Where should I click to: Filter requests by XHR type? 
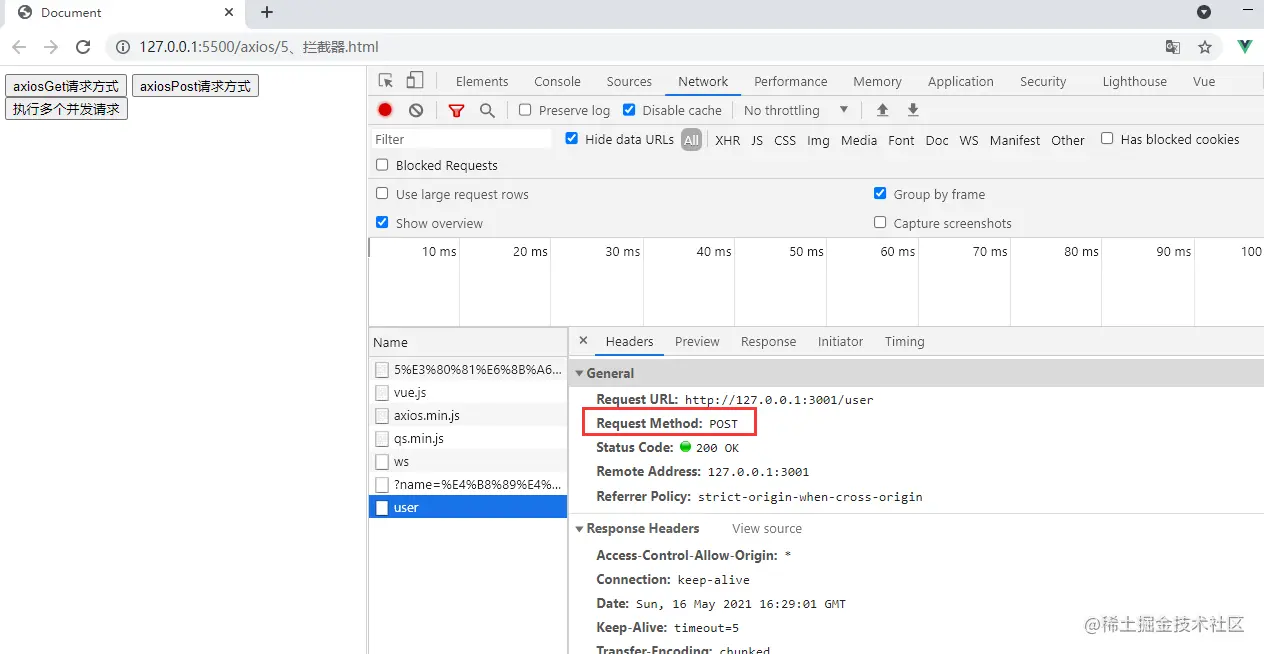pyautogui.click(x=728, y=140)
